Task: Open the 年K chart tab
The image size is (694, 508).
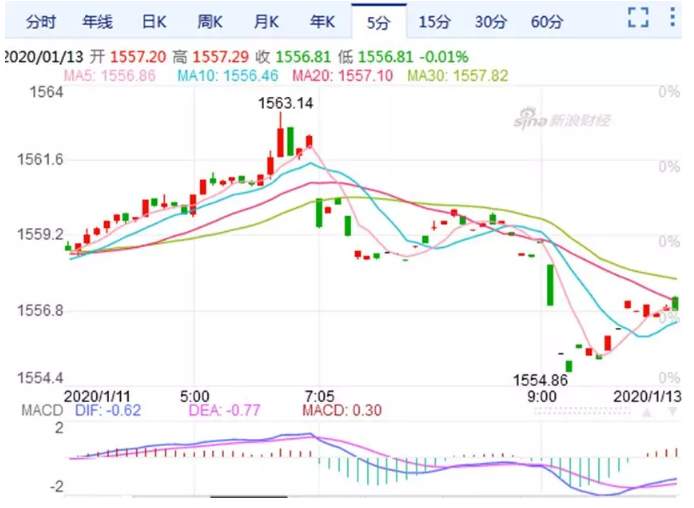Action: [322, 21]
